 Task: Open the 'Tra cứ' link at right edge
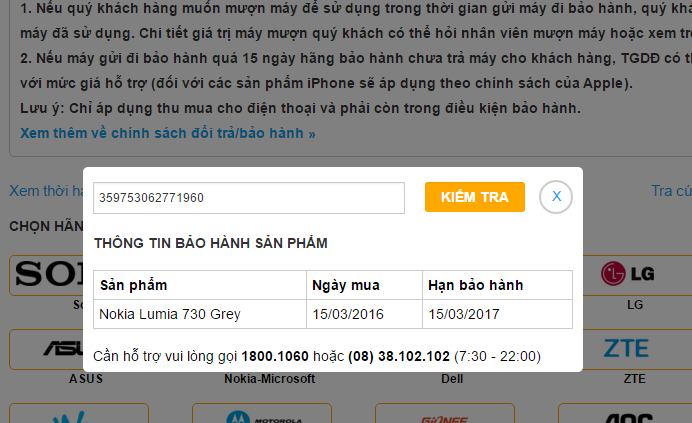click(671, 191)
